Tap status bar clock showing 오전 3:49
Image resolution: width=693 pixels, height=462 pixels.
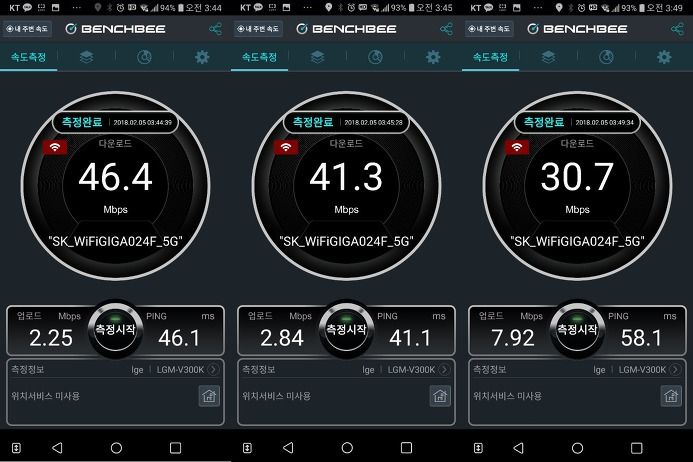click(665, 8)
